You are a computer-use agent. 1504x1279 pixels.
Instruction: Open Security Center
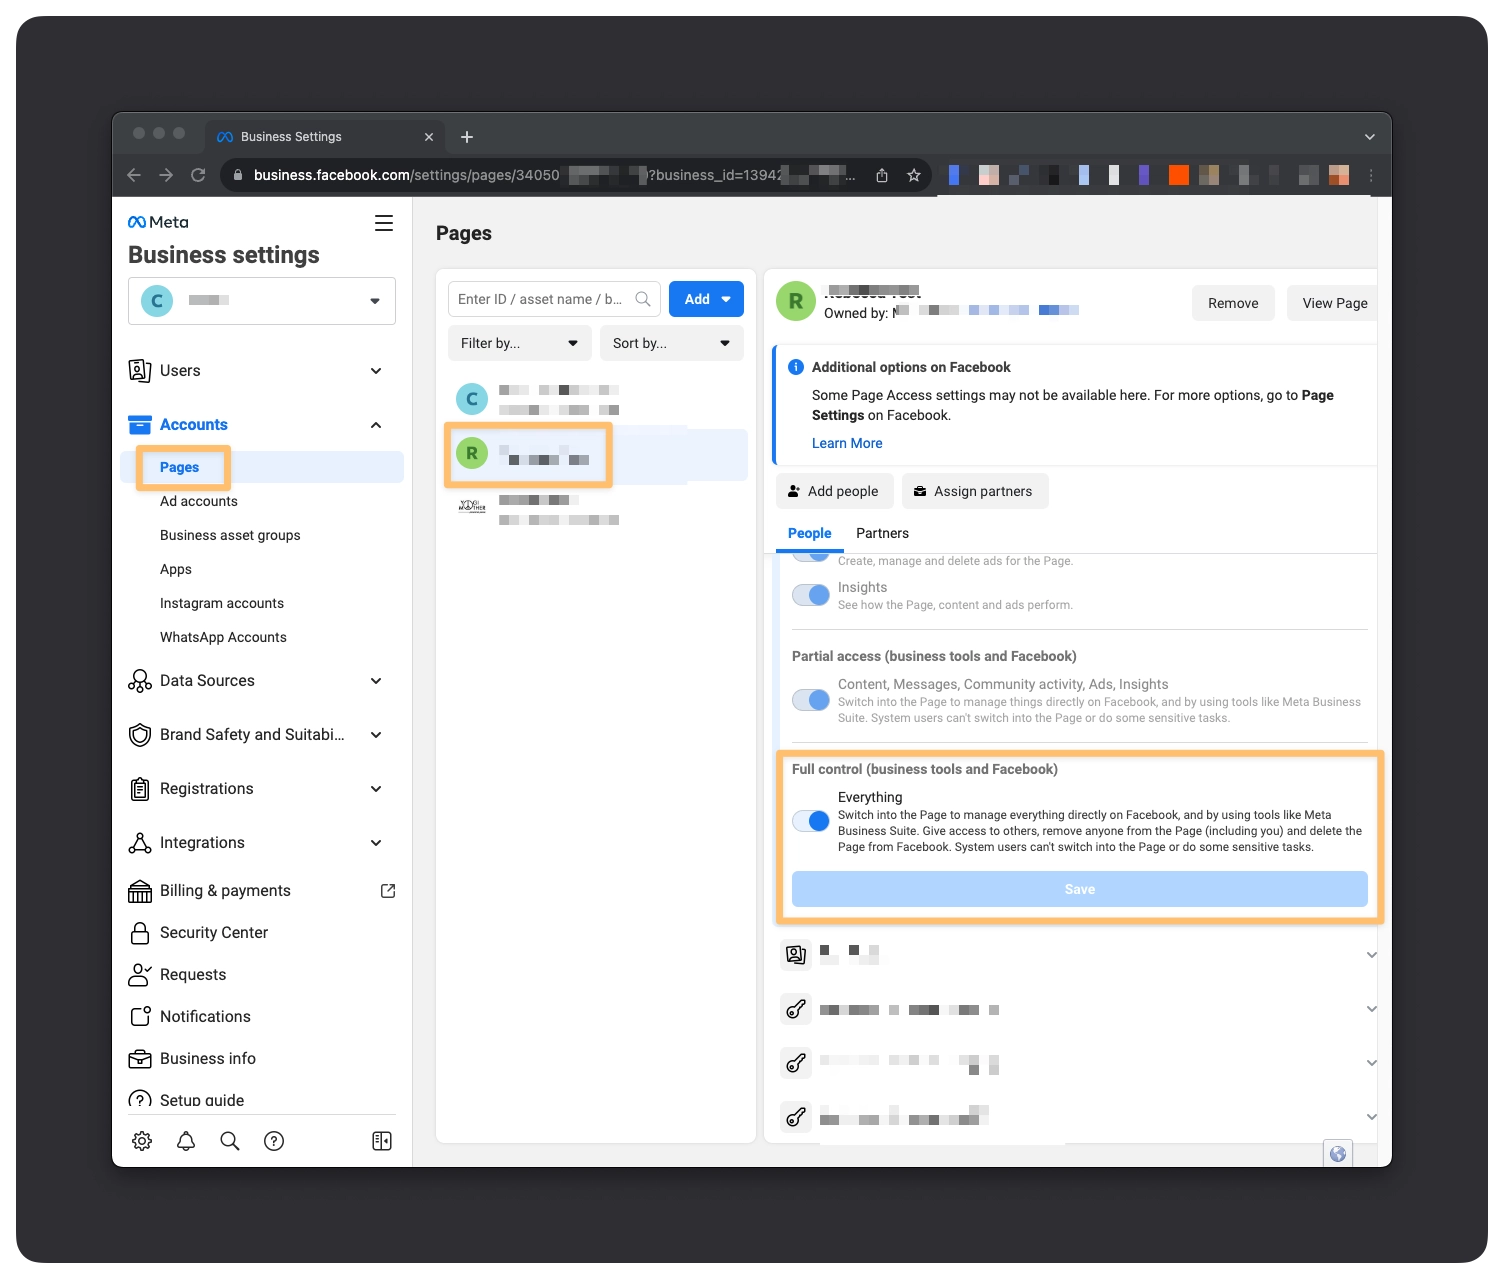point(214,933)
